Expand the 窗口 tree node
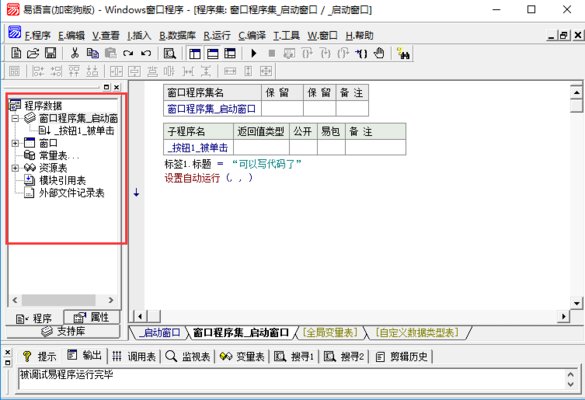The image size is (585, 400). 15,143
